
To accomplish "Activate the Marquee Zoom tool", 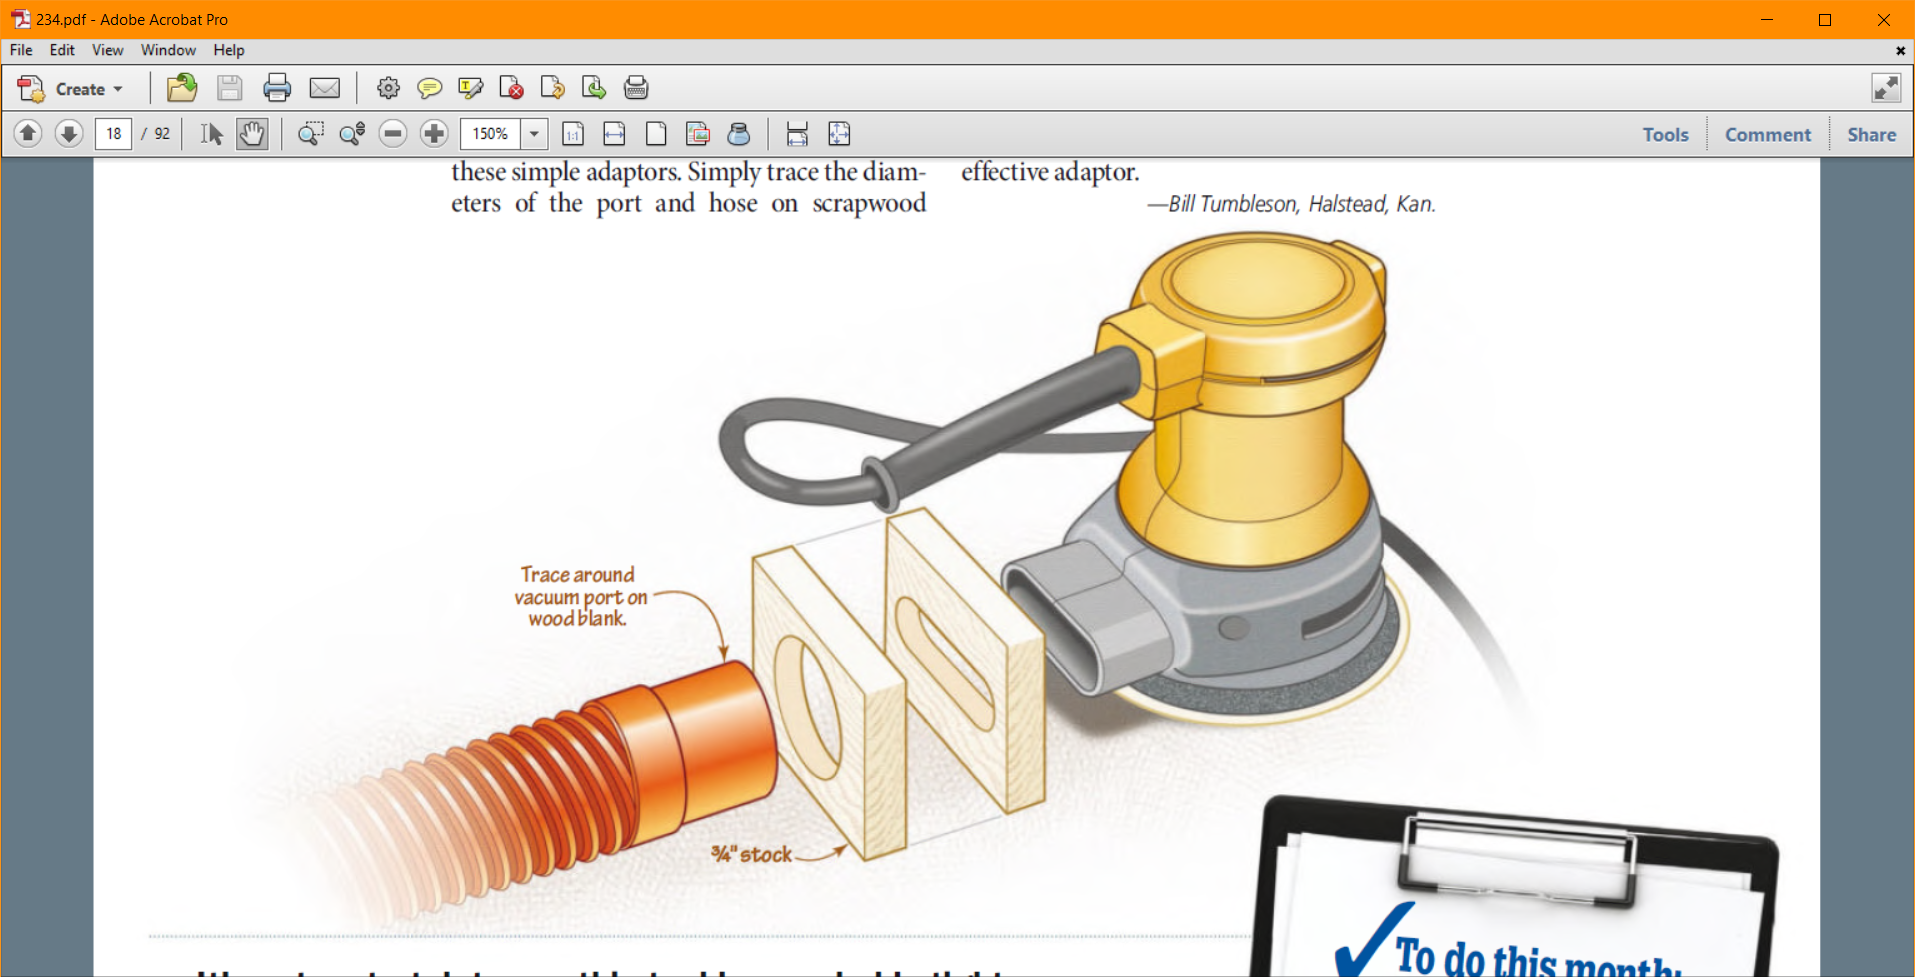I will point(311,133).
